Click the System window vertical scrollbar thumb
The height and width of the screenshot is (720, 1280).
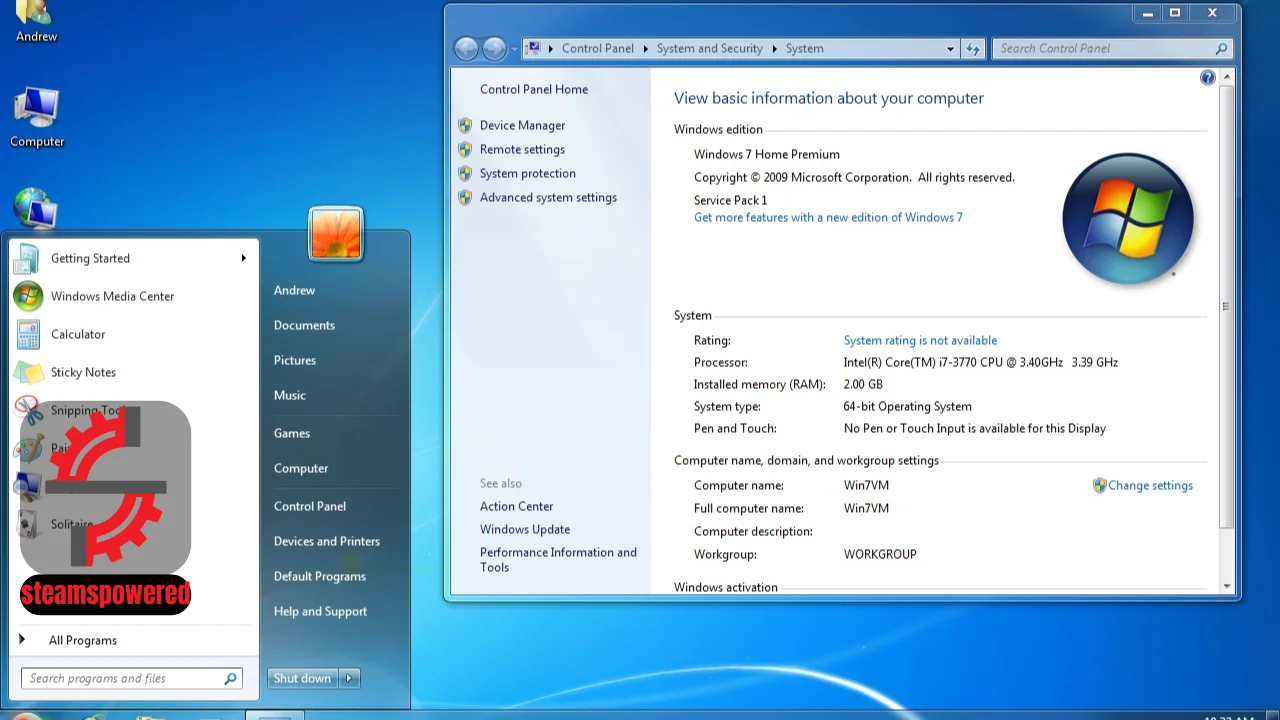click(1226, 307)
